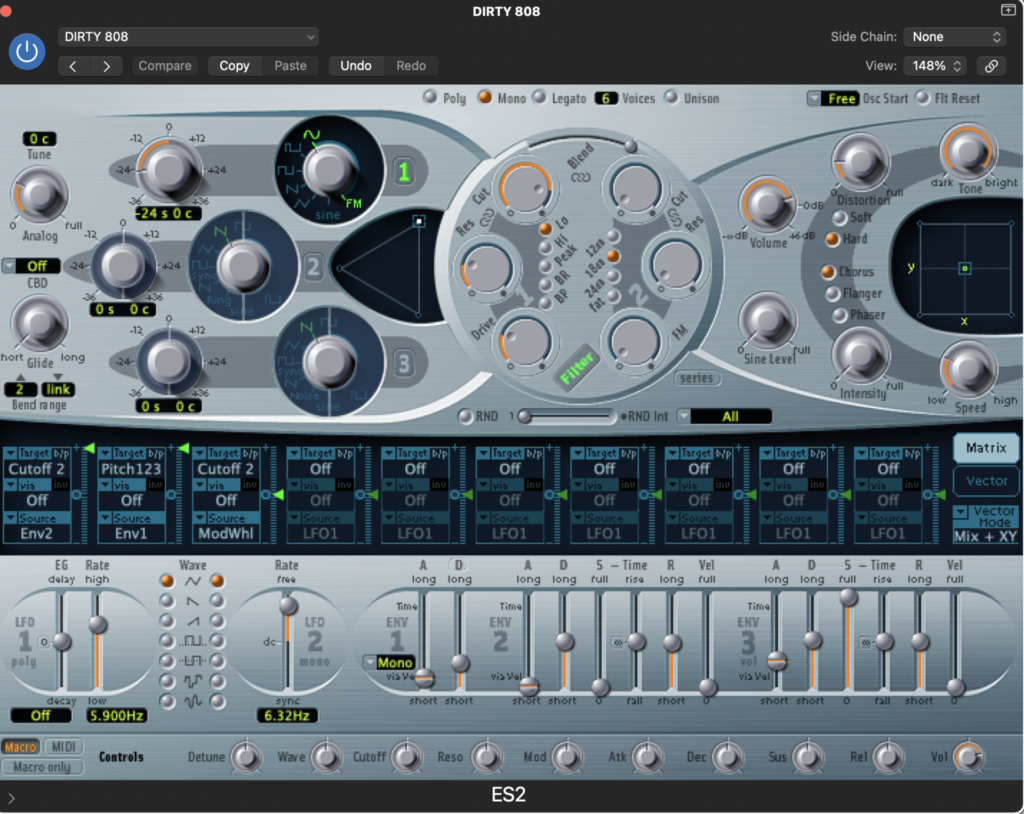Viewport: 1024px width, 814px height.
Task: Go to the previous preset arrow
Action: (74, 66)
